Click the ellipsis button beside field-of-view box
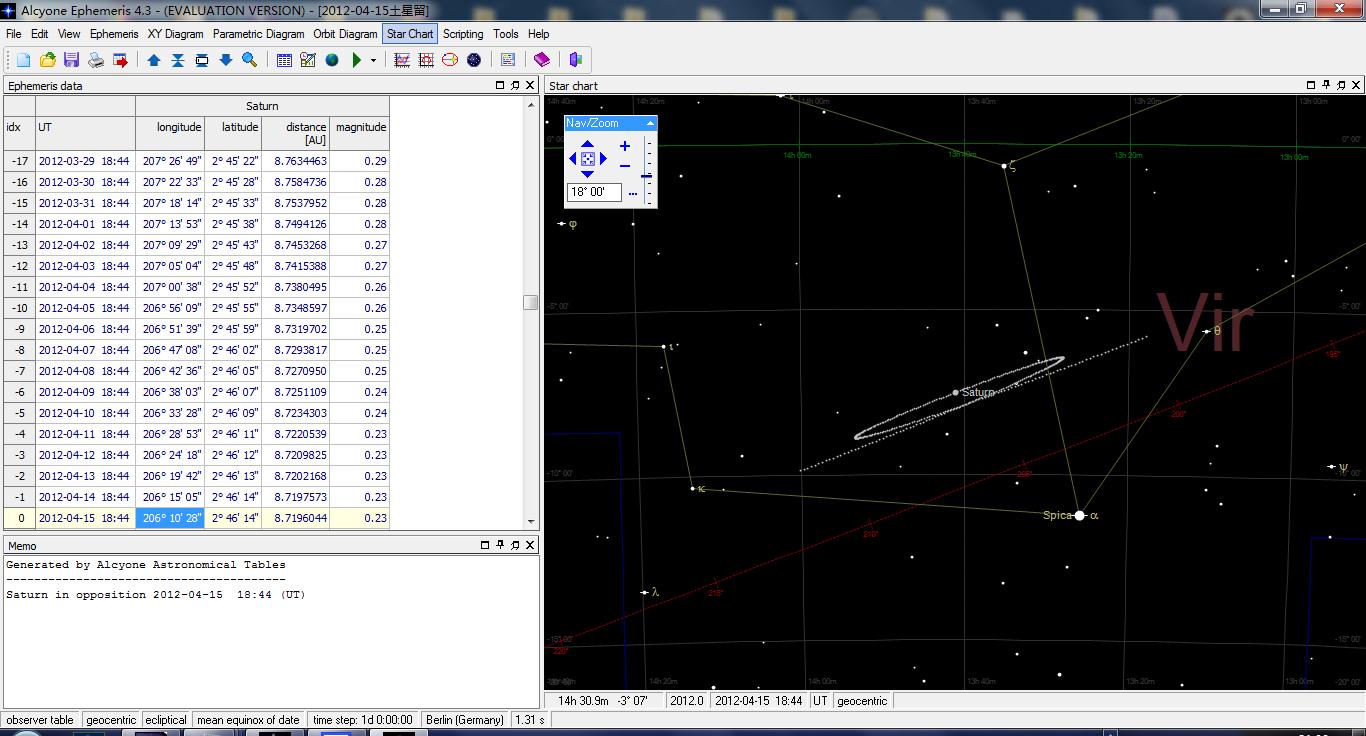The width and height of the screenshot is (1366, 736). click(x=633, y=193)
